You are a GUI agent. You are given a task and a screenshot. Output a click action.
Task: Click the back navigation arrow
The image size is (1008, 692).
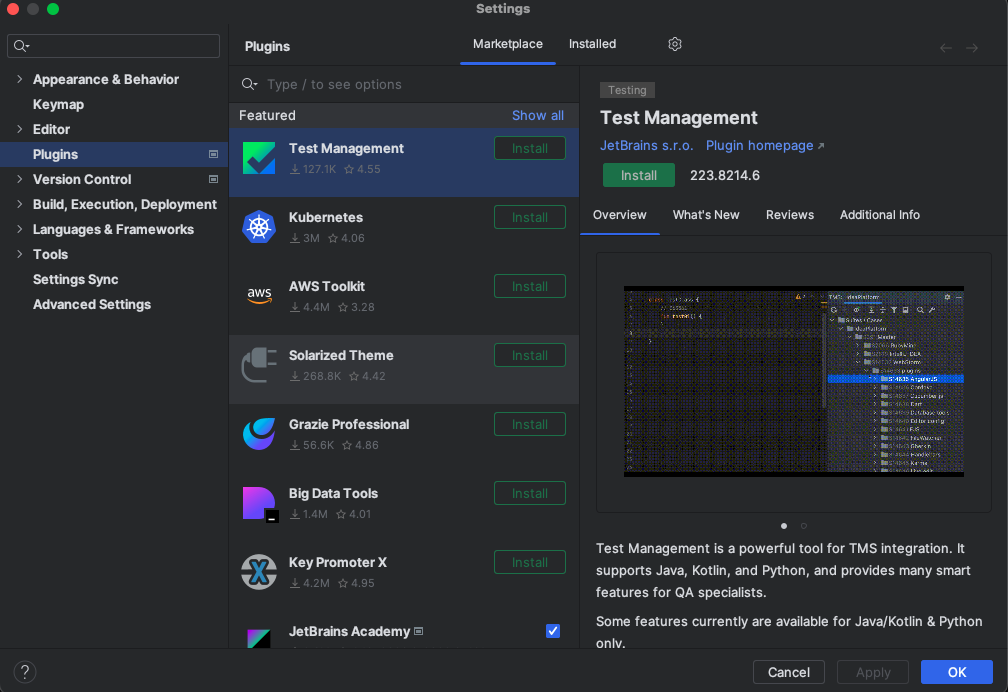point(946,48)
